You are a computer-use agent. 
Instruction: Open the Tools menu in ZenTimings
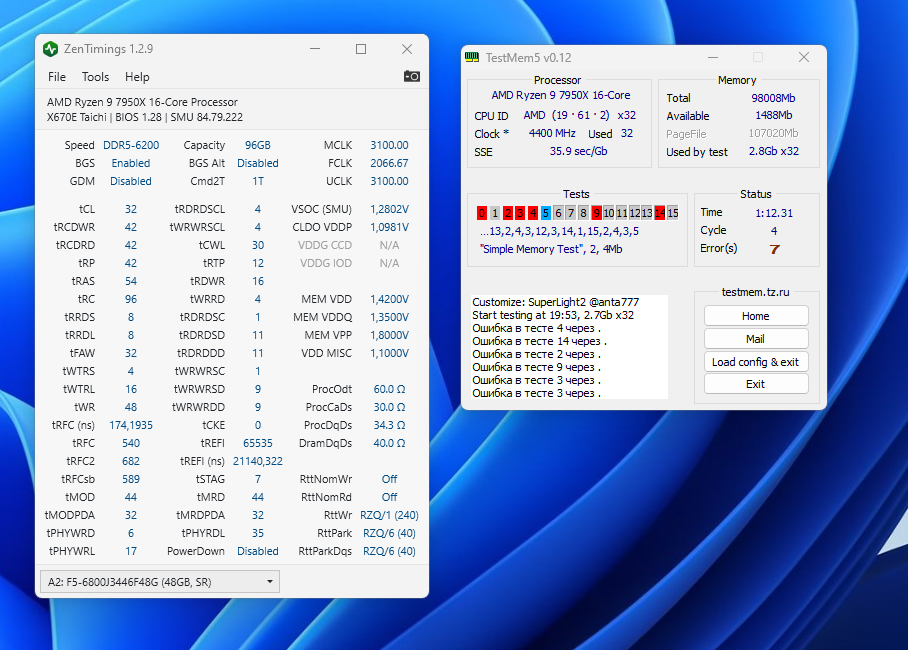(x=95, y=76)
